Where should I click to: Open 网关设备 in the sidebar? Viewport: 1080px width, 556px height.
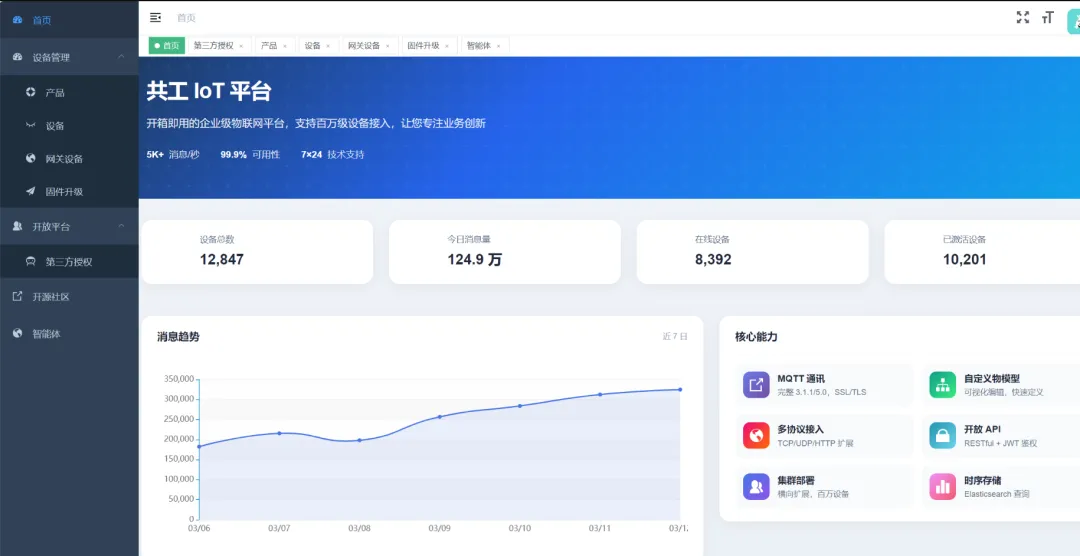point(69,158)
